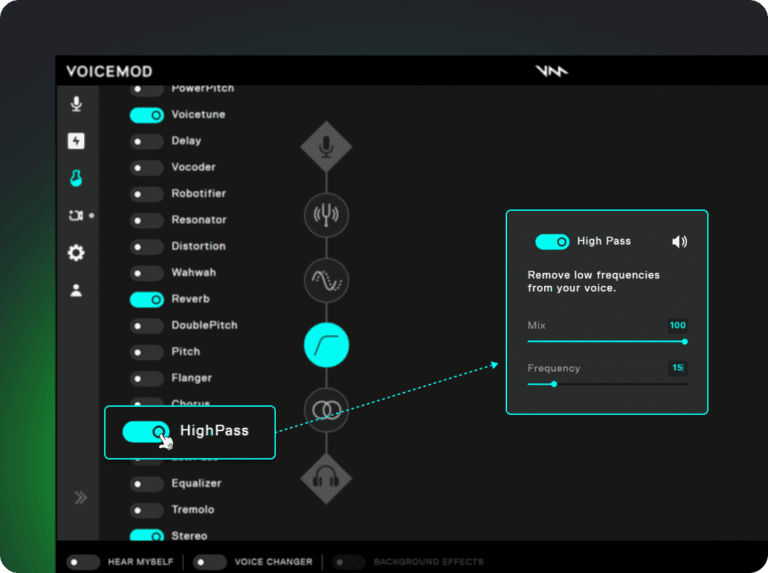768x573 pixels.
Task: Mute High Pass using speaker icon
Action: 680,242
